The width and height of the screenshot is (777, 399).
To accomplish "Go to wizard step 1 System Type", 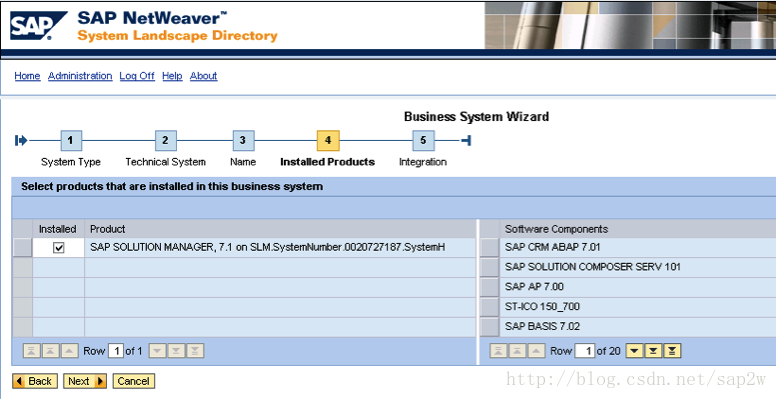I will 71,141.
